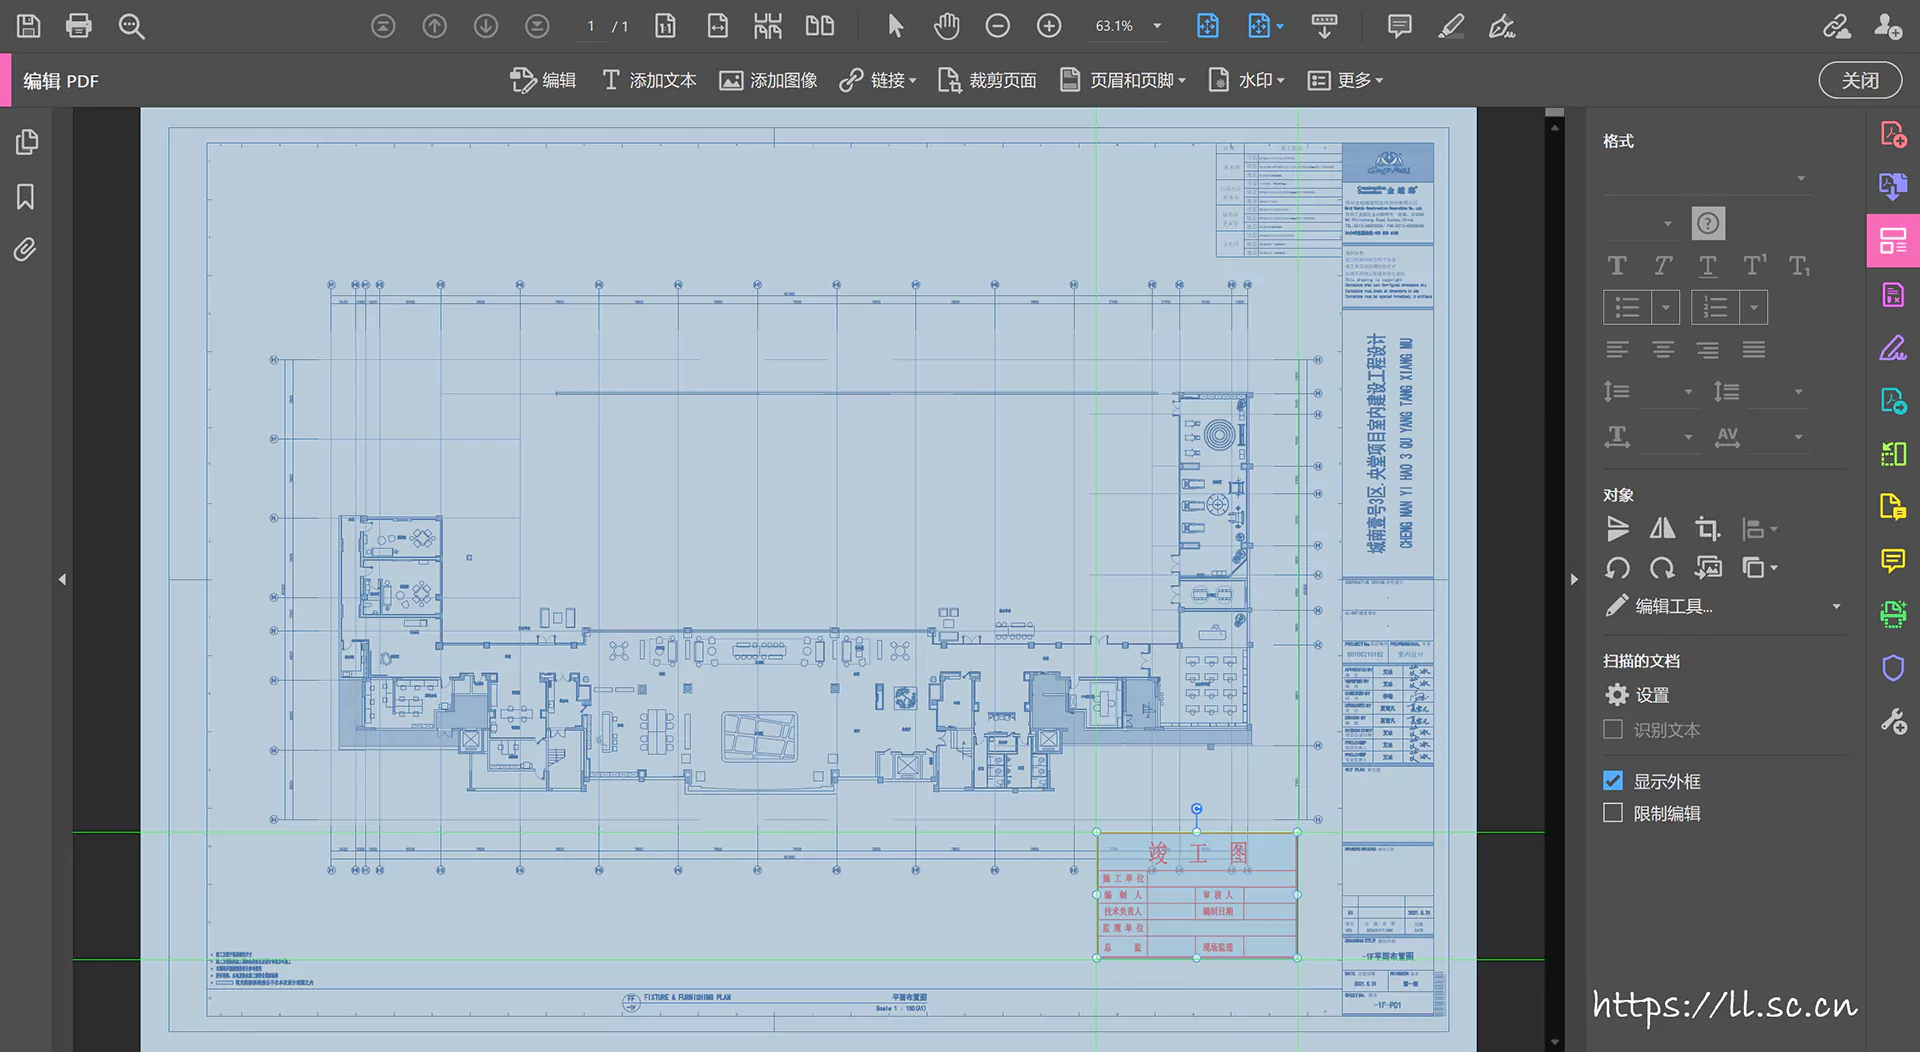Viewport: 1920px width, 1052px height.
Task: Click the 关闭 button
Action: pos(1859,80)
